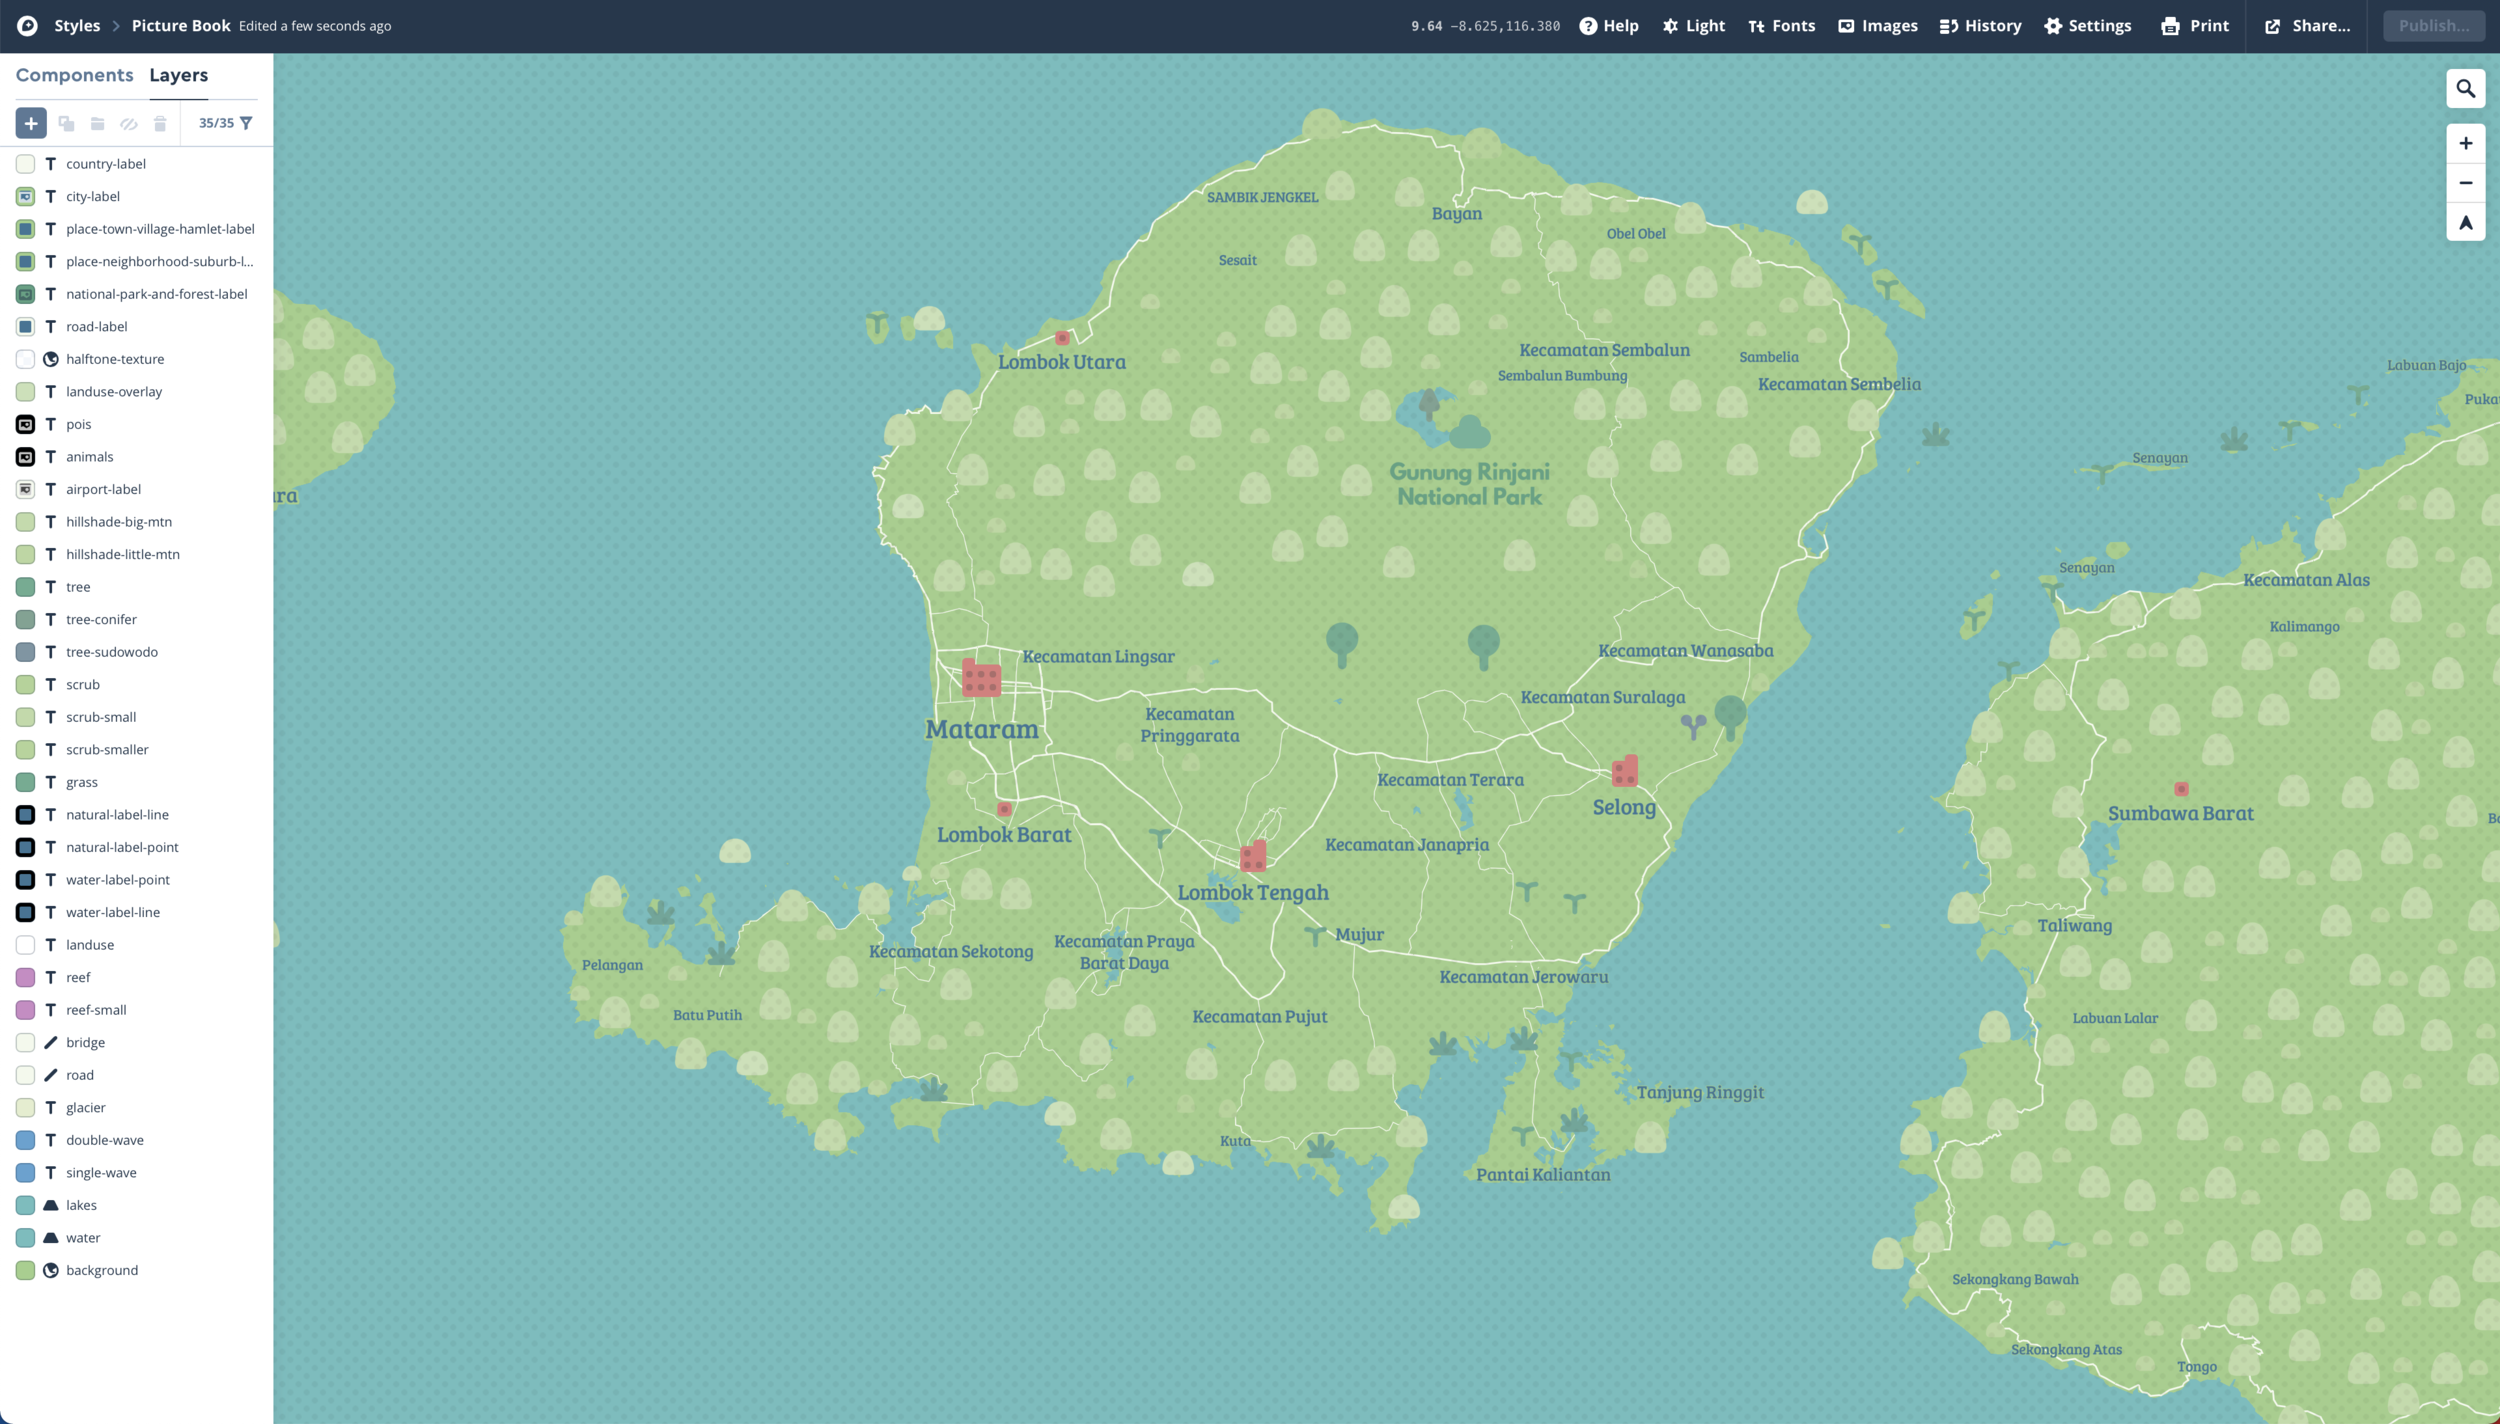Reset map bearing with compass arrow
2500x1424 pixels.
[2465, 223]
